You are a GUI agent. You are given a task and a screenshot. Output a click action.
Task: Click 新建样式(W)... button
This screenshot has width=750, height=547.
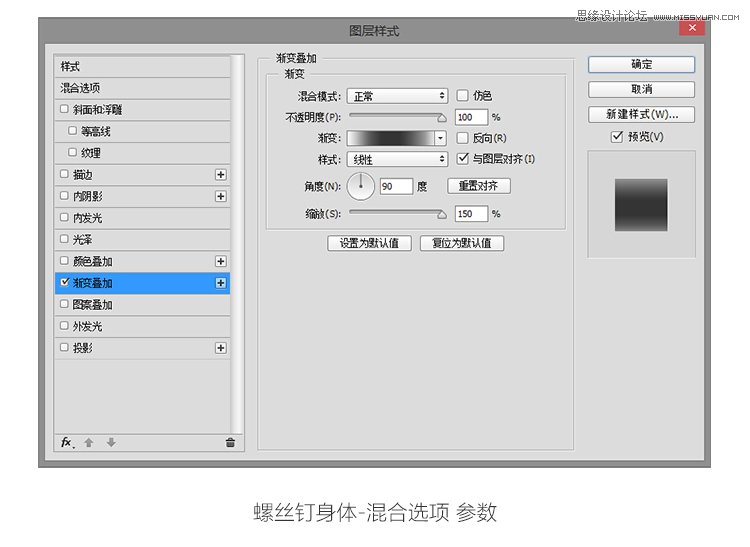click(x=641, y=114)
